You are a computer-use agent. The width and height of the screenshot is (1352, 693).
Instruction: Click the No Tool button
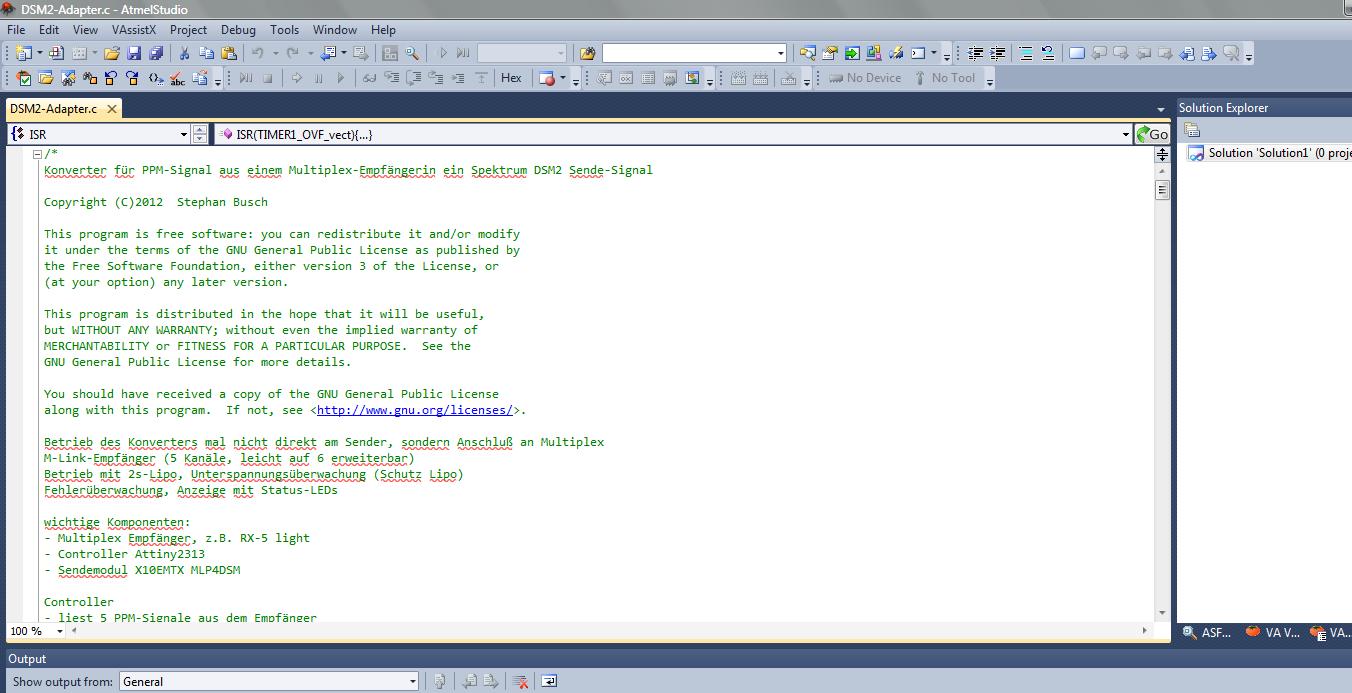[944, 78]
